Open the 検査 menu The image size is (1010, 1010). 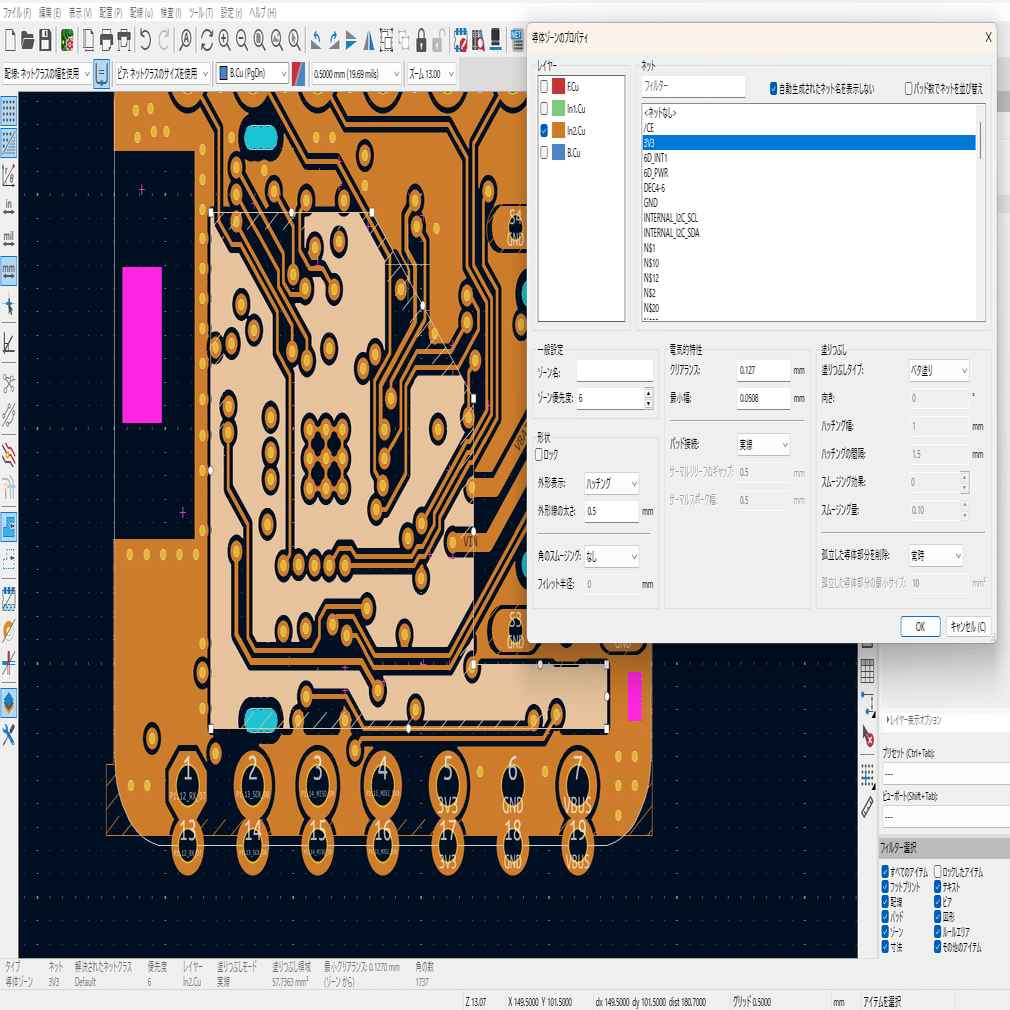172,13
